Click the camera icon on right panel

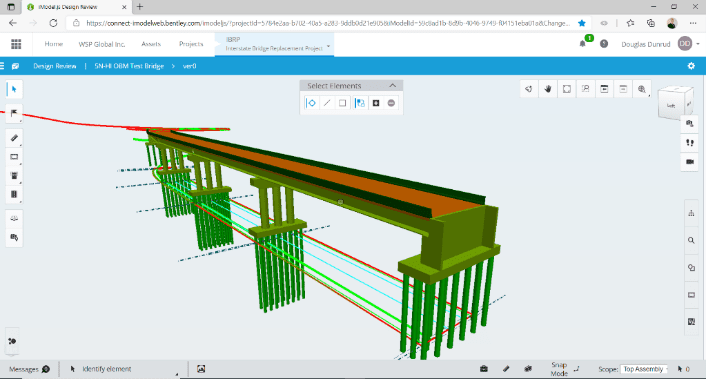(690, 162)
